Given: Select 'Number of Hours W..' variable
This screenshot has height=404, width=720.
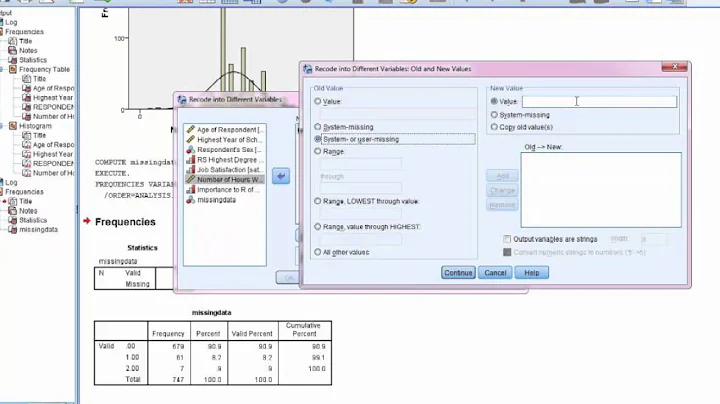Looking at the screenshot, I should 225,180.
